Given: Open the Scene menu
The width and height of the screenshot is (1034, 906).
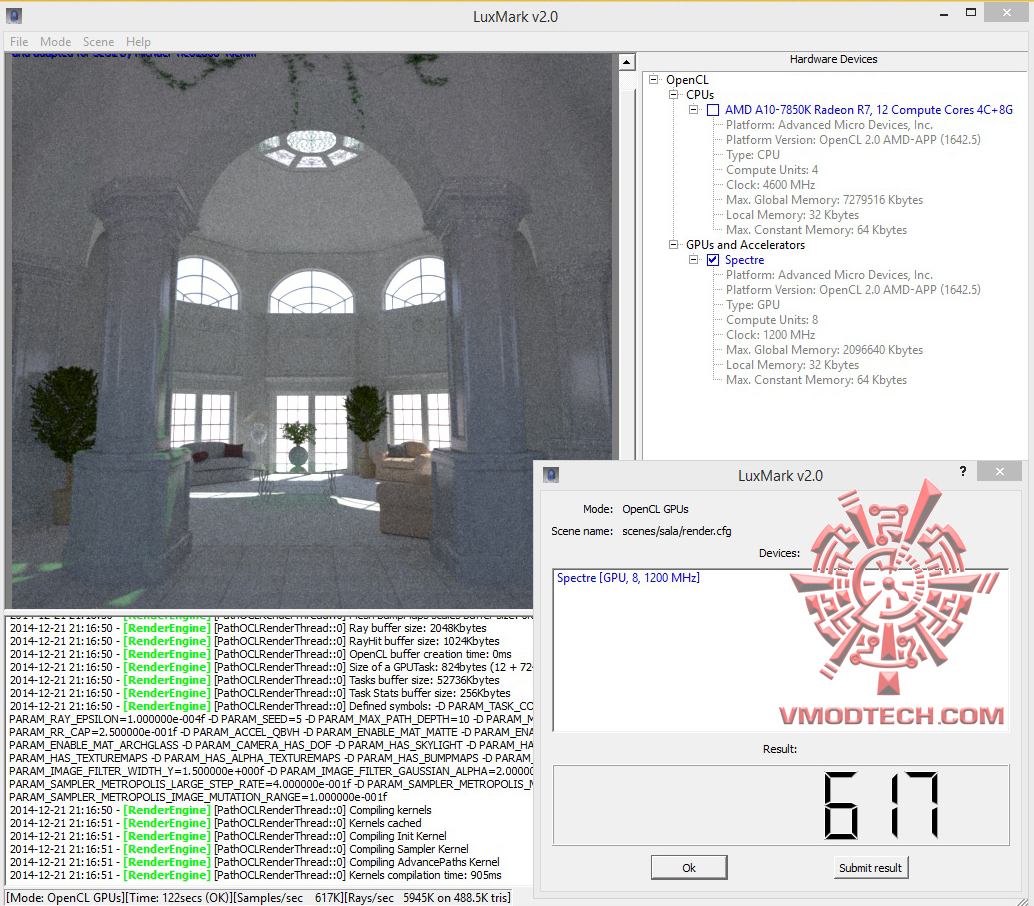Looking at the screenshot, I should click(98, 42).
